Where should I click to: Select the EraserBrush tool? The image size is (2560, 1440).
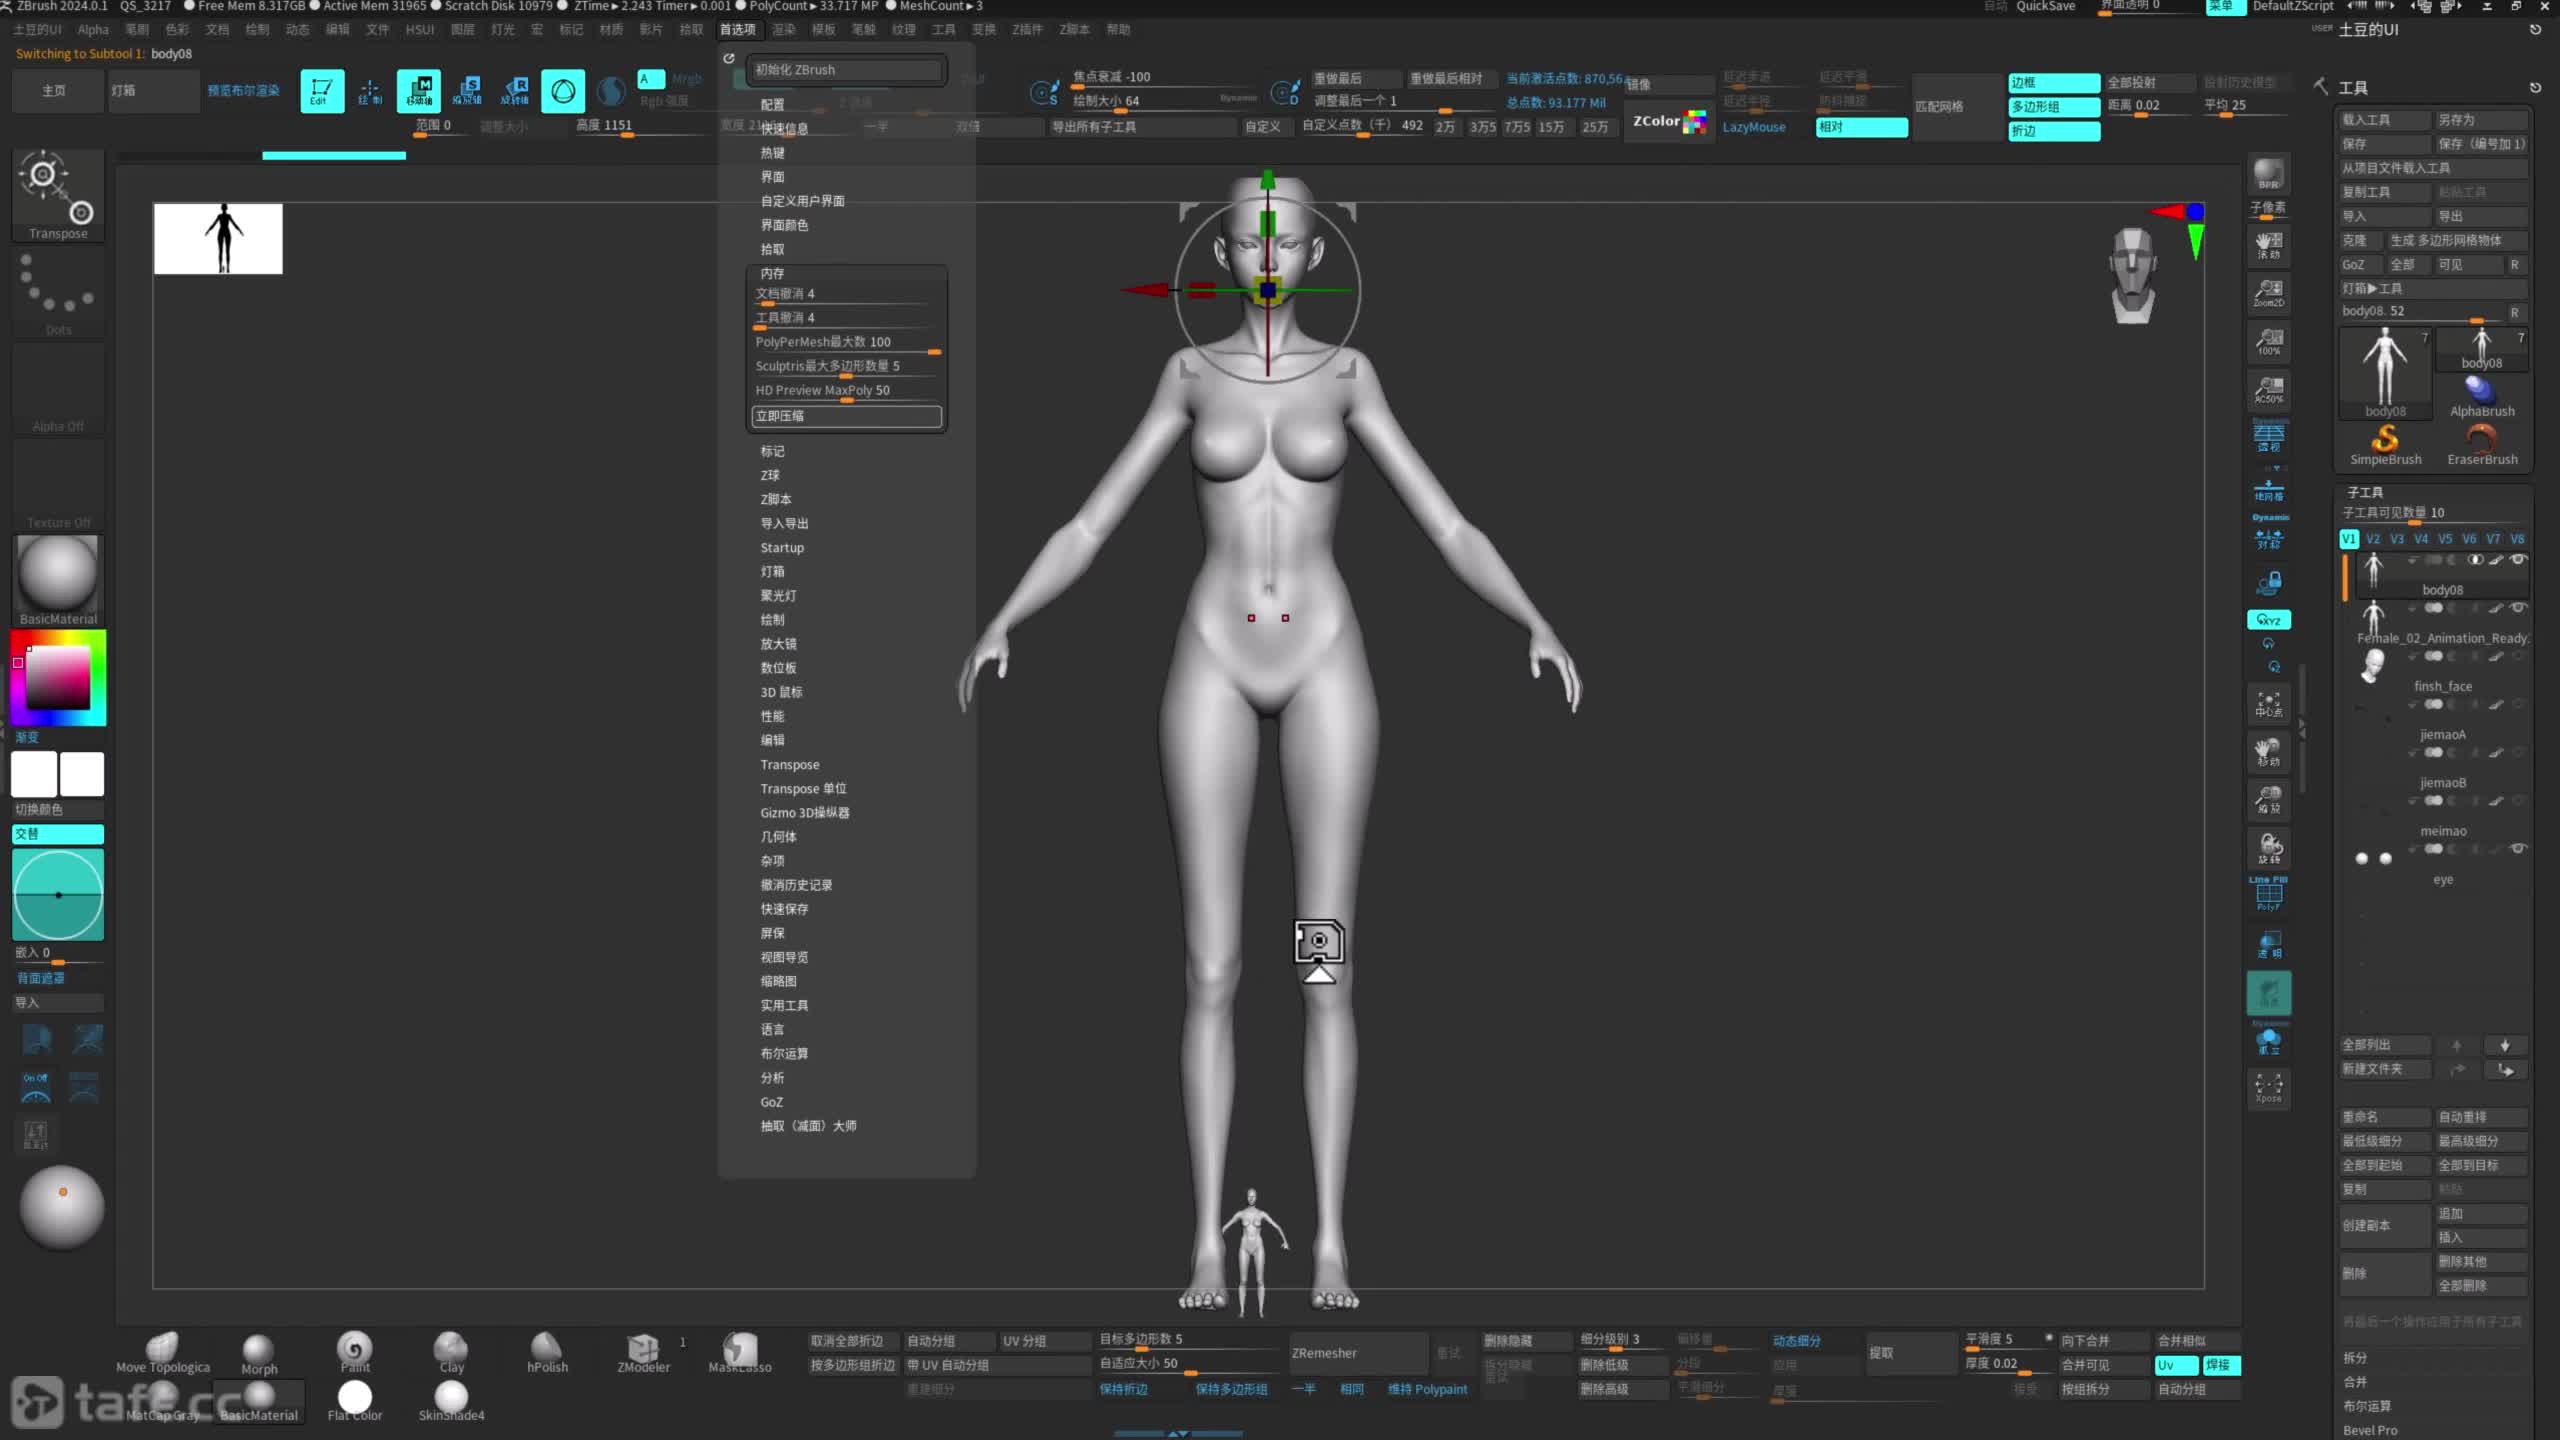pos(2482,444)
